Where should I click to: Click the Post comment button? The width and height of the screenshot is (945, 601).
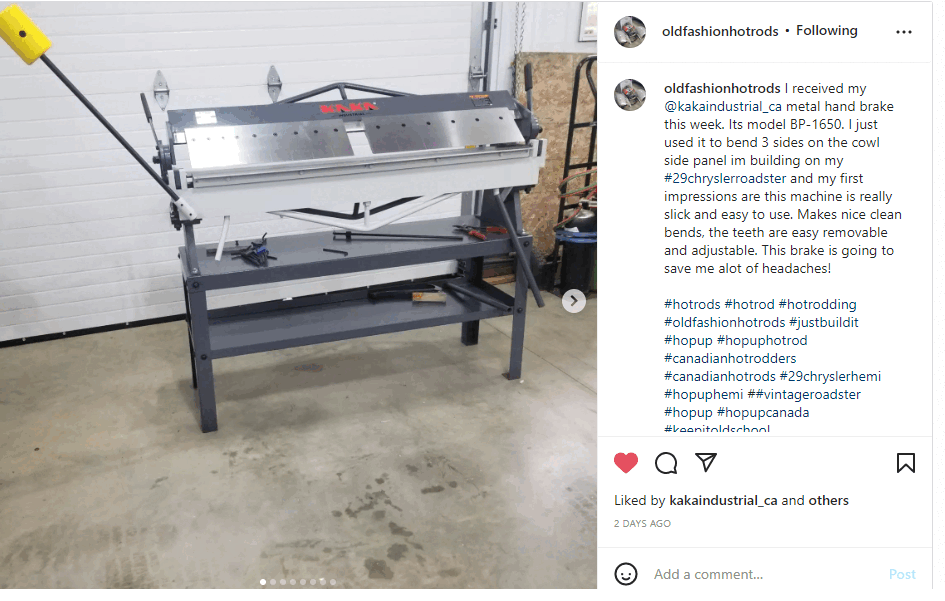(x=902, y=574)
